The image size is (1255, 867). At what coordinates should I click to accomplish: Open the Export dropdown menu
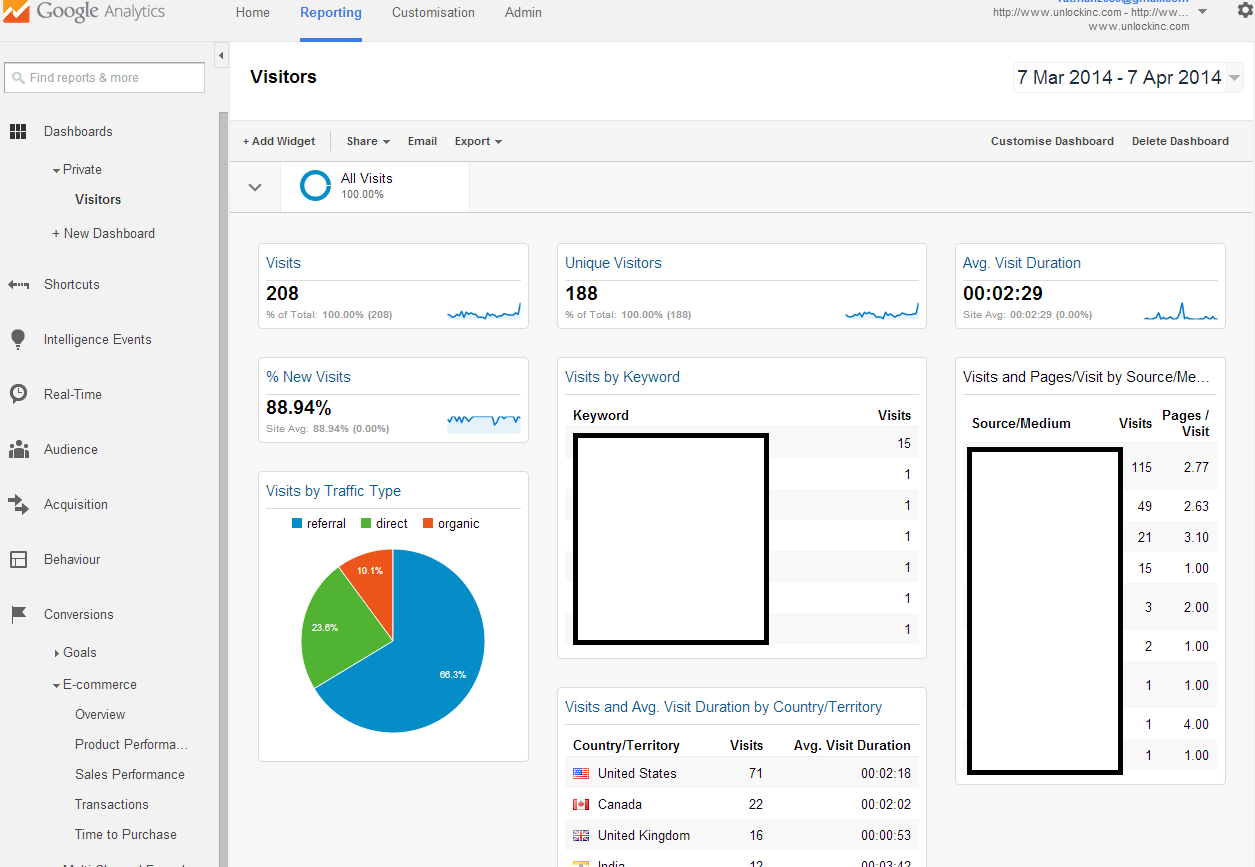pyautogui.click(x=478, y=141)
